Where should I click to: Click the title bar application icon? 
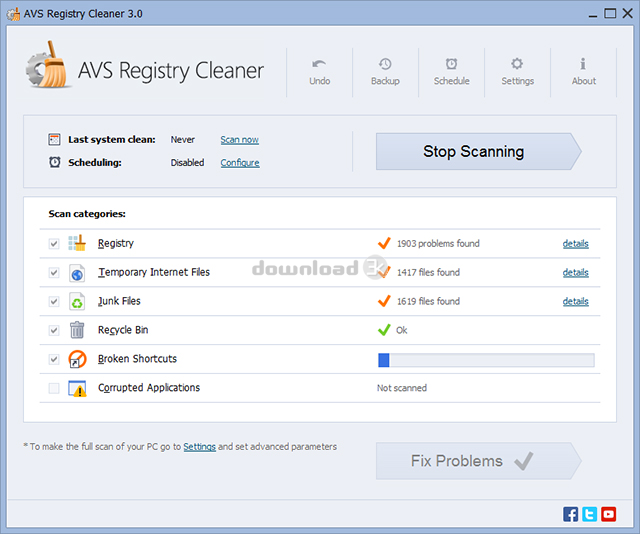(13, 14)
